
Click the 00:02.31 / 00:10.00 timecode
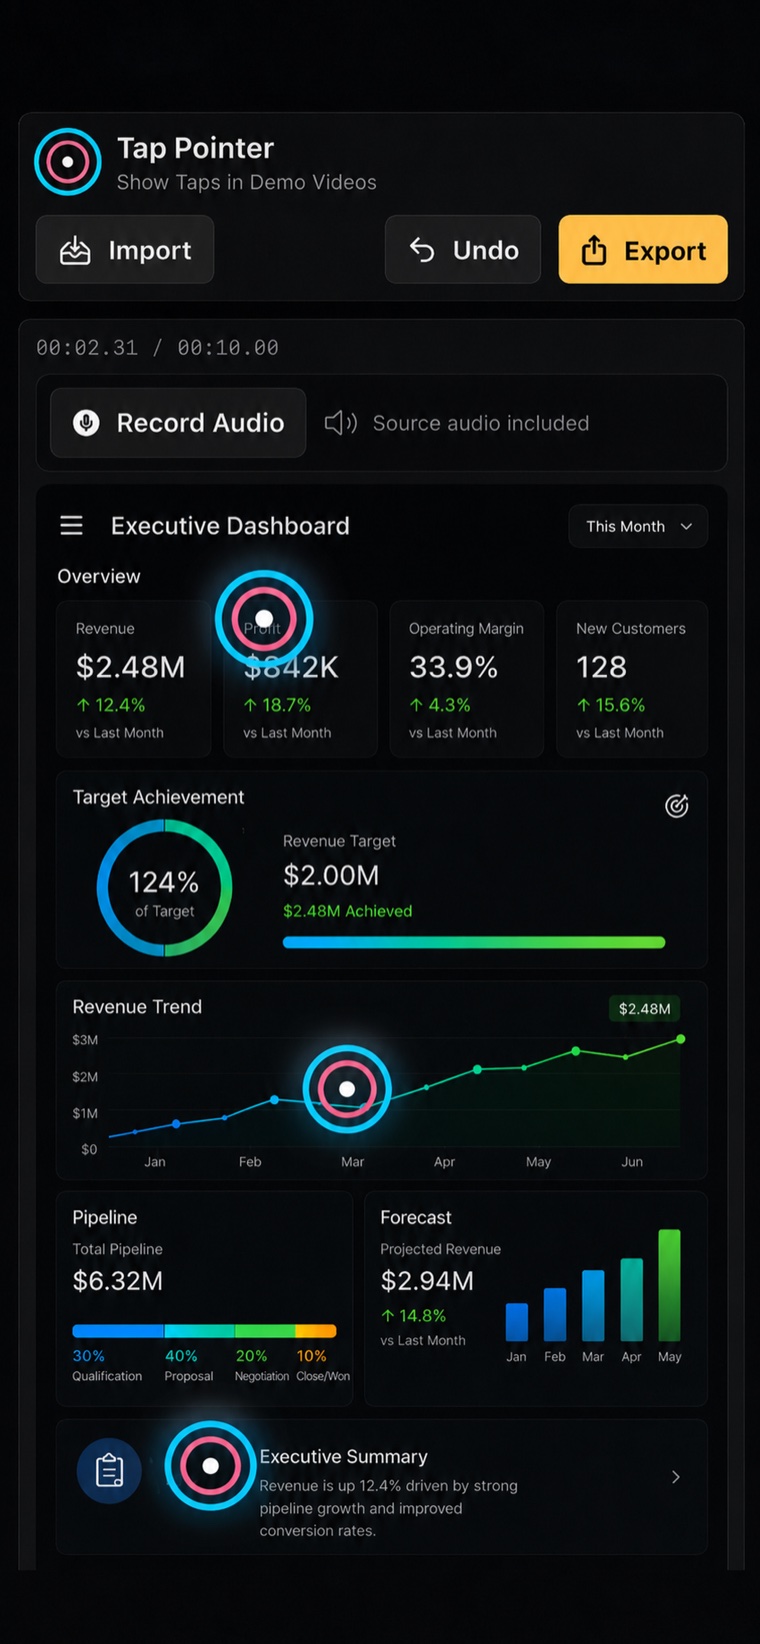[x=158, y=348]
